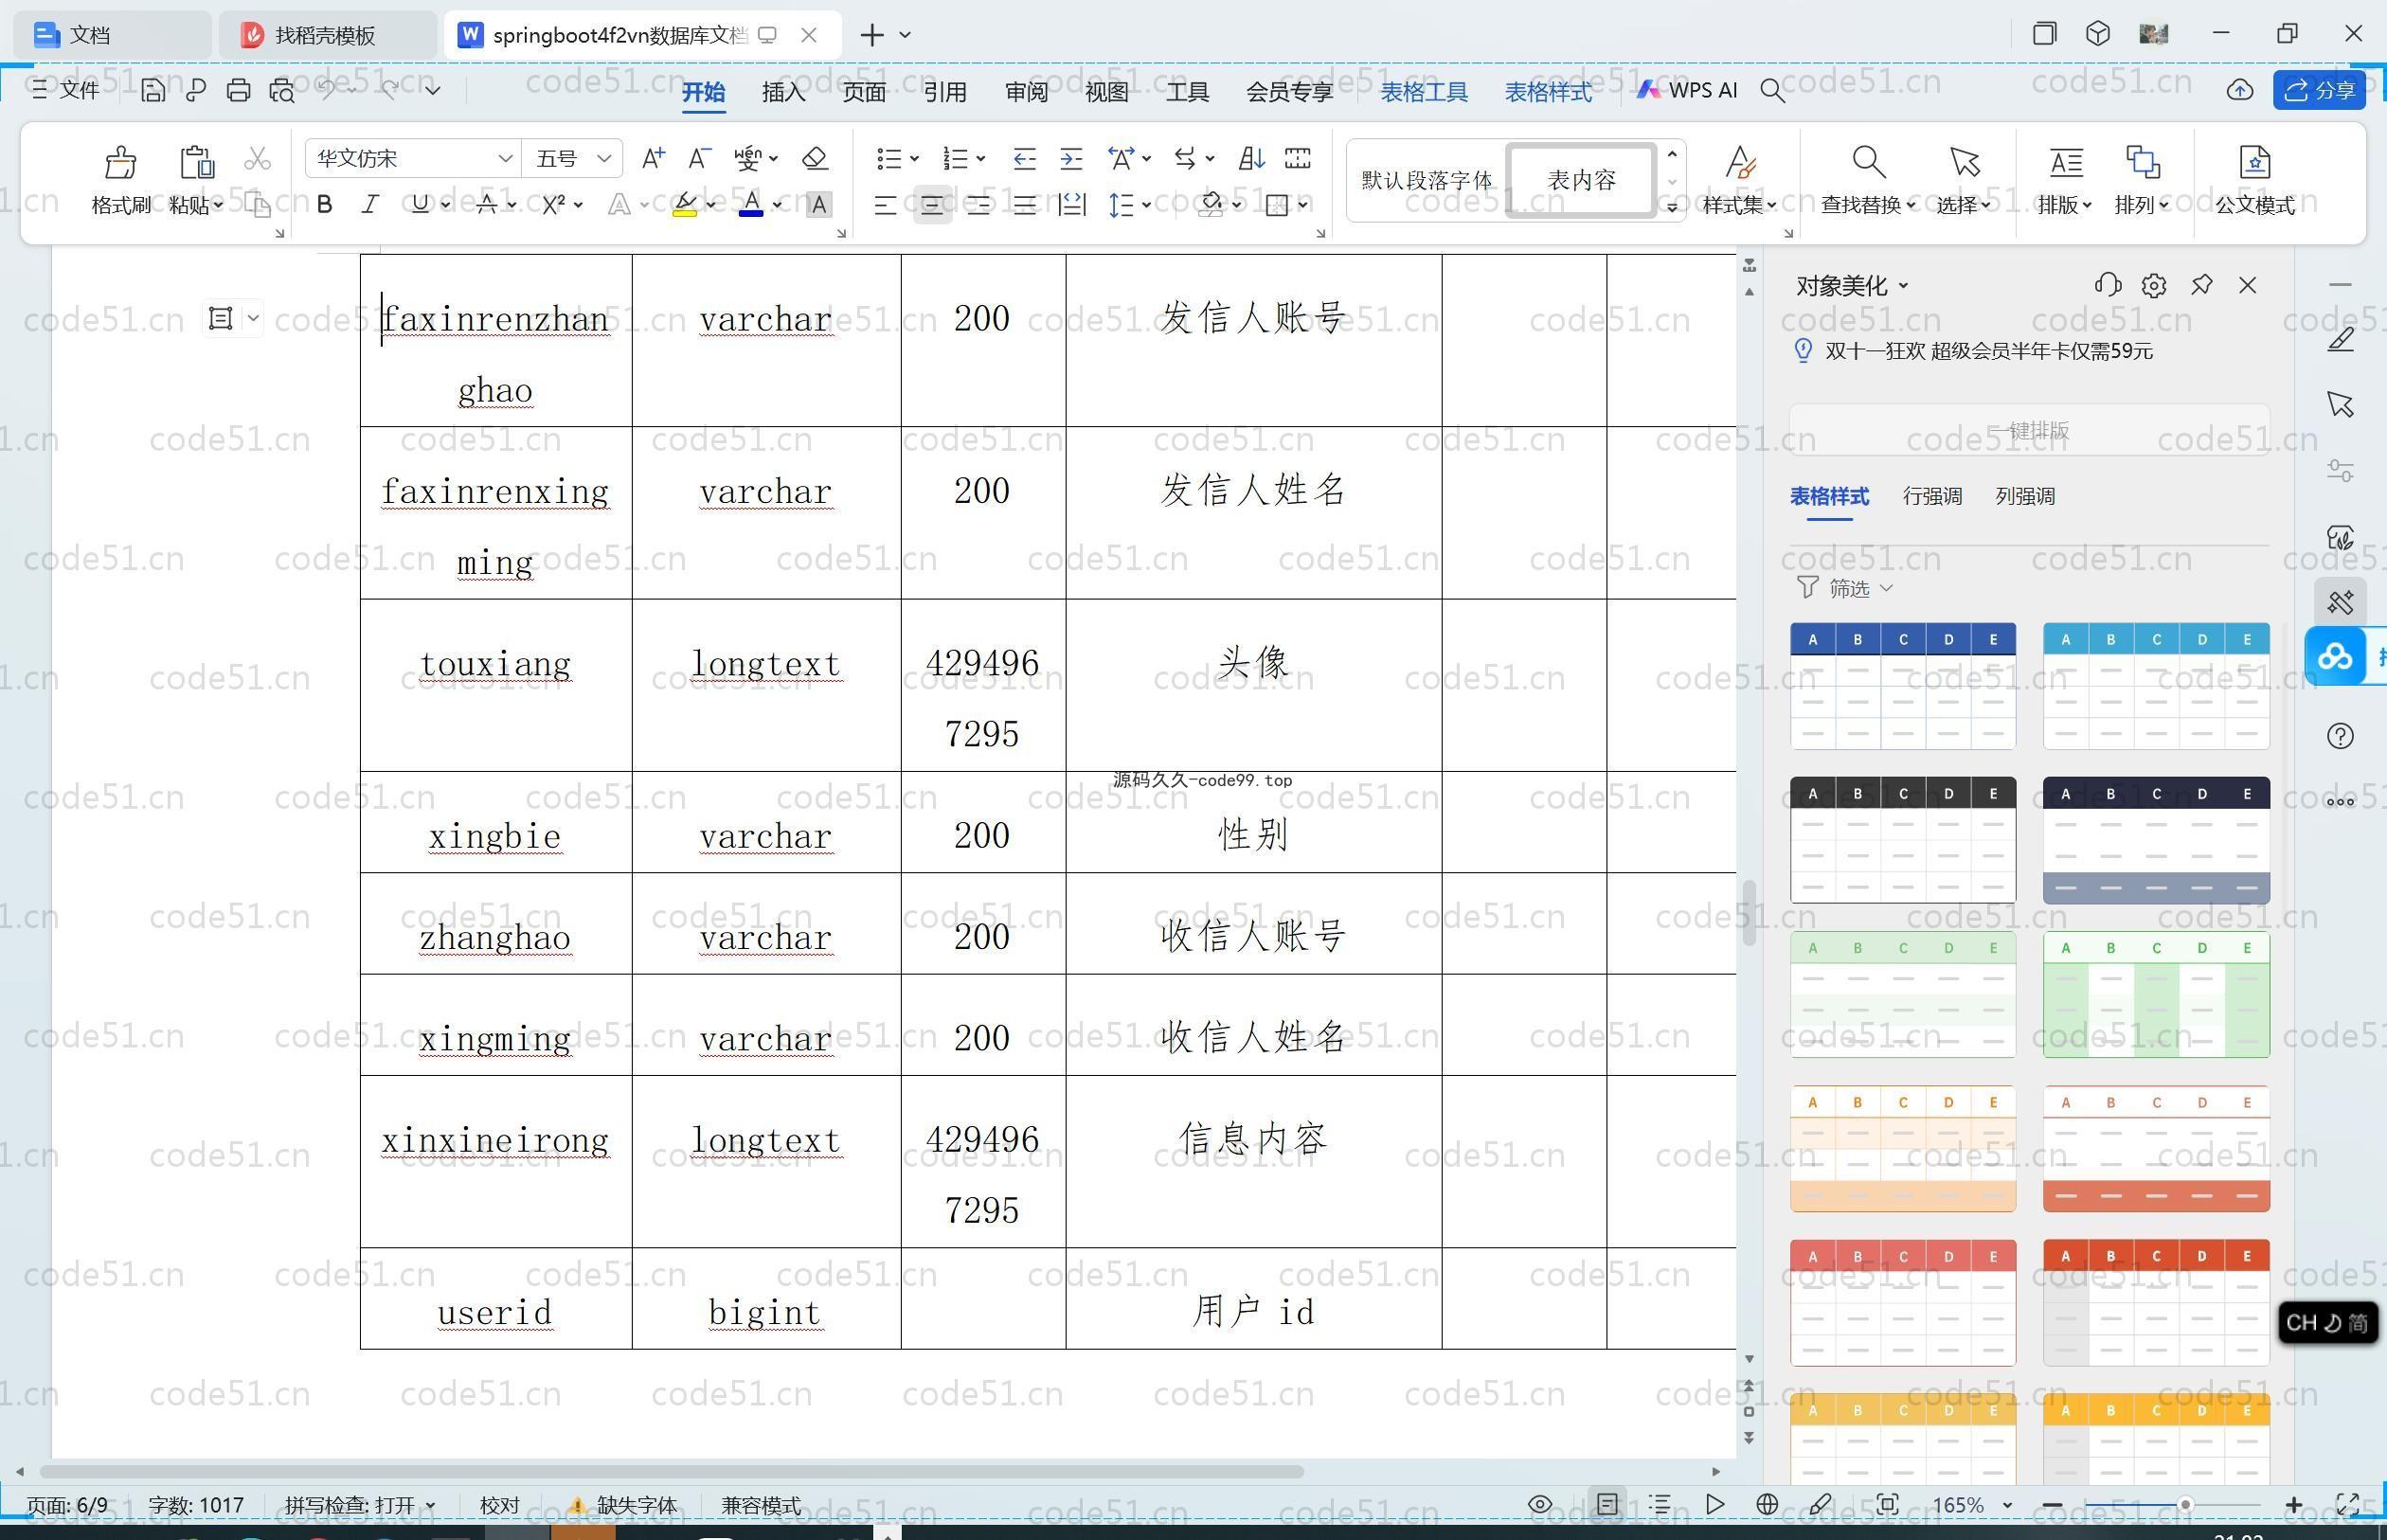Click the 缺失字体 missing fonts warning
Viewport: 2387px width, 1540px height.
click(624, 1505)
